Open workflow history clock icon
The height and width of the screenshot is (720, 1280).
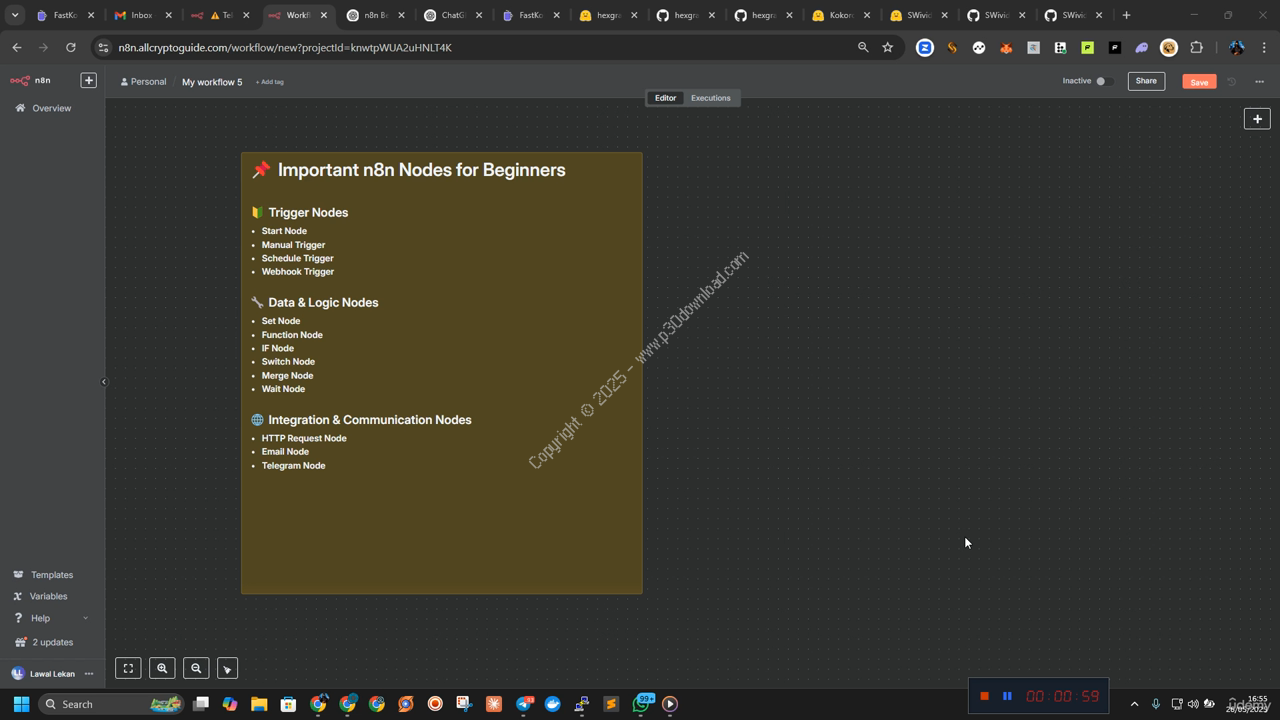(x=1232, y=81)
